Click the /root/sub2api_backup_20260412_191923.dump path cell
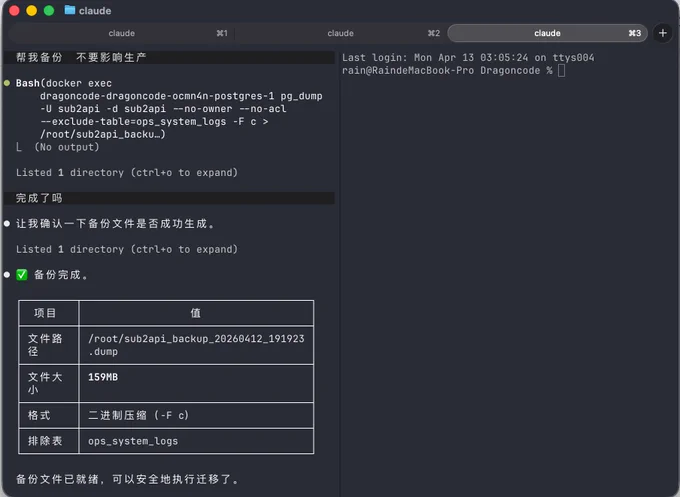Screen dimensions: 680x497 (196, 345)
